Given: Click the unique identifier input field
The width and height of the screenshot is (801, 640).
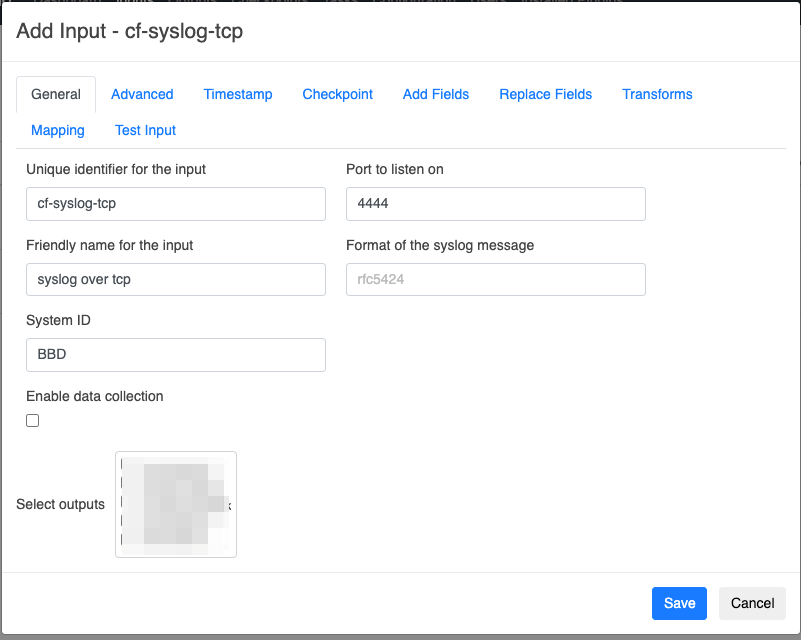Looking at the screenshot, I should pyautogui.click(x=176, y=204).
